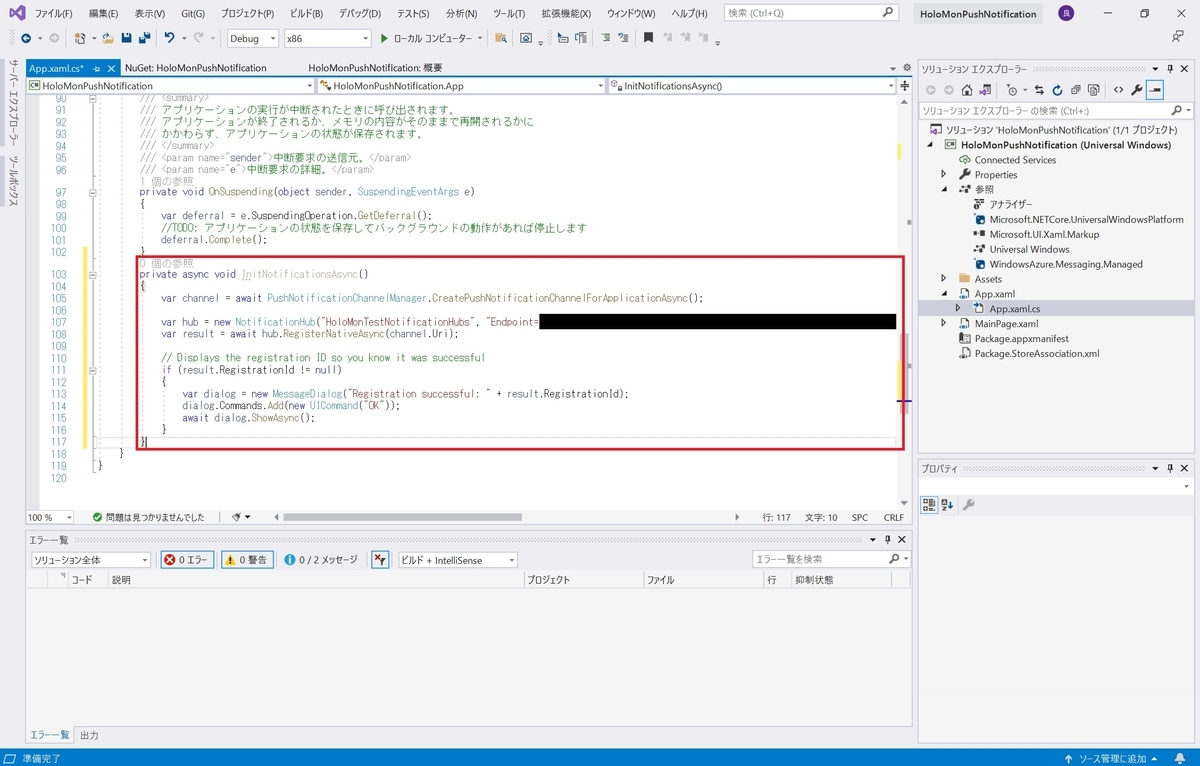Expand the Properties node in Solution Explorer
1200x766 pixels.
[943, 174]
